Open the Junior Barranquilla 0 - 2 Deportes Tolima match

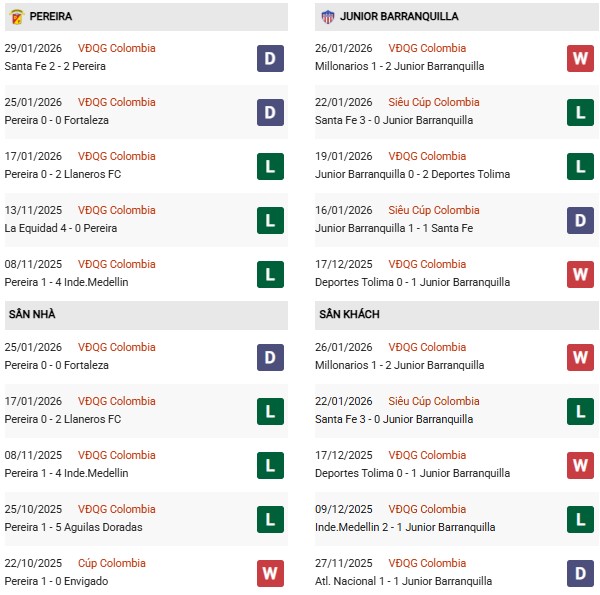tap(411, 174)
